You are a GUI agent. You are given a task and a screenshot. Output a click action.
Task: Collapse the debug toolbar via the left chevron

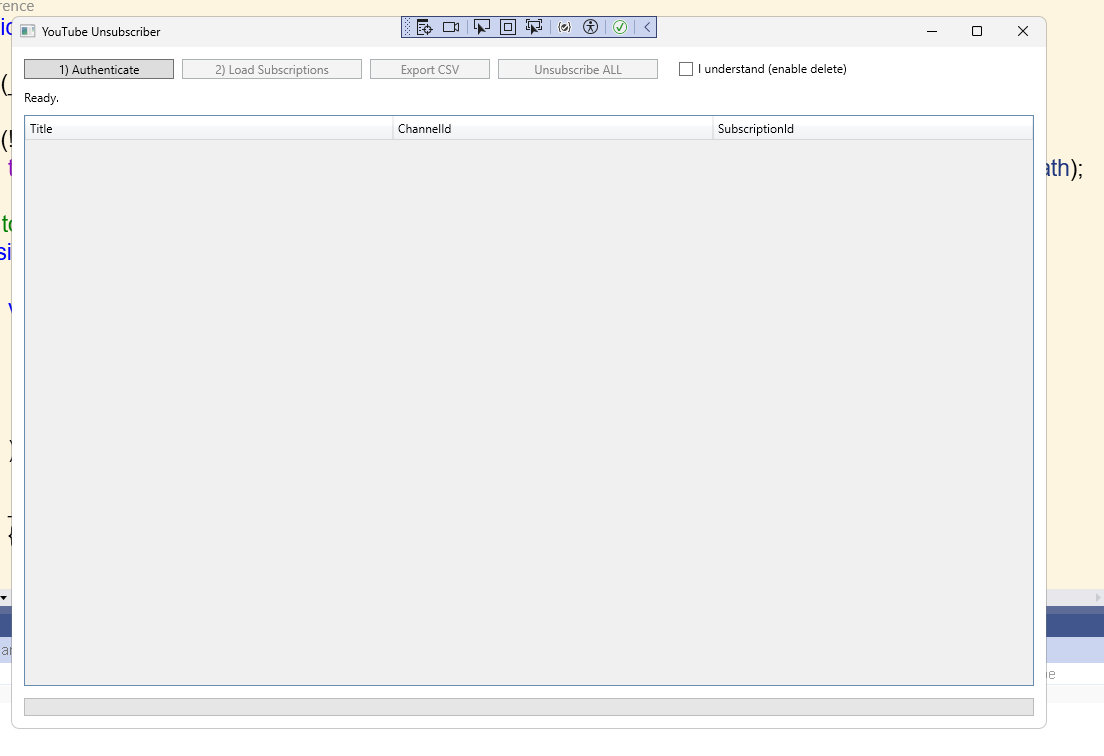(645, 27)
